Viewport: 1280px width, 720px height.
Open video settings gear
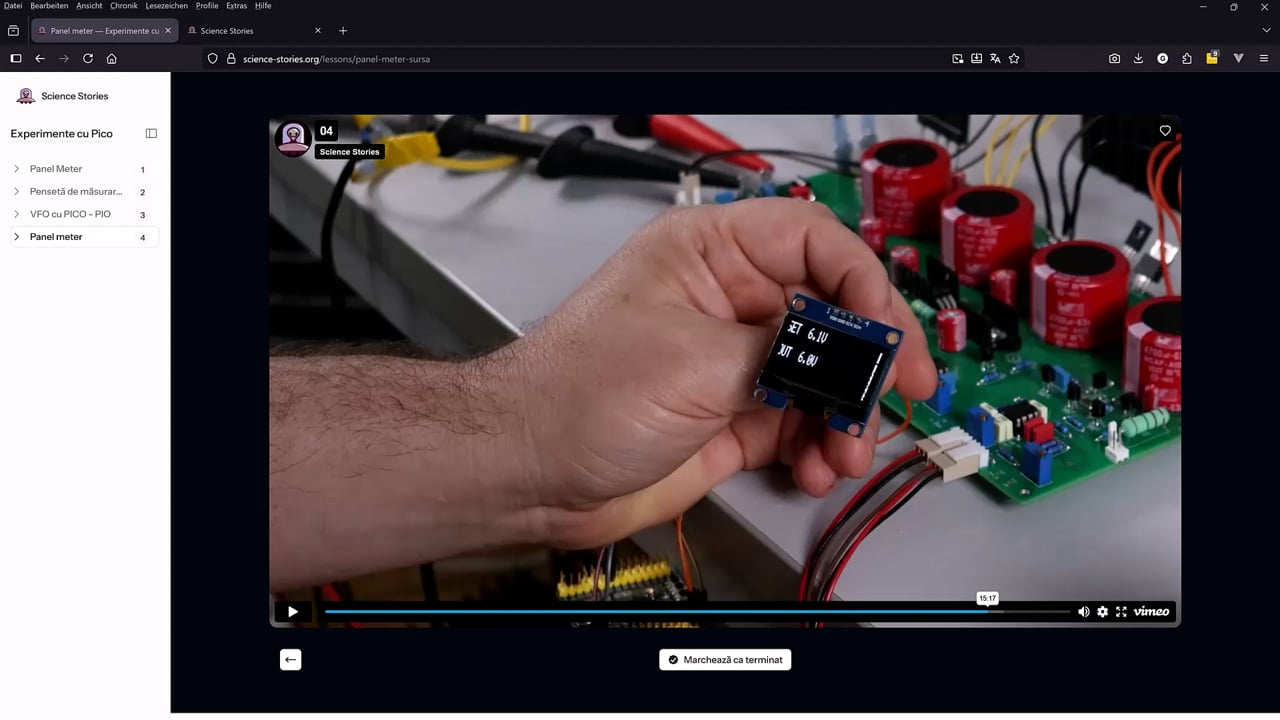tap(1102, 612)
